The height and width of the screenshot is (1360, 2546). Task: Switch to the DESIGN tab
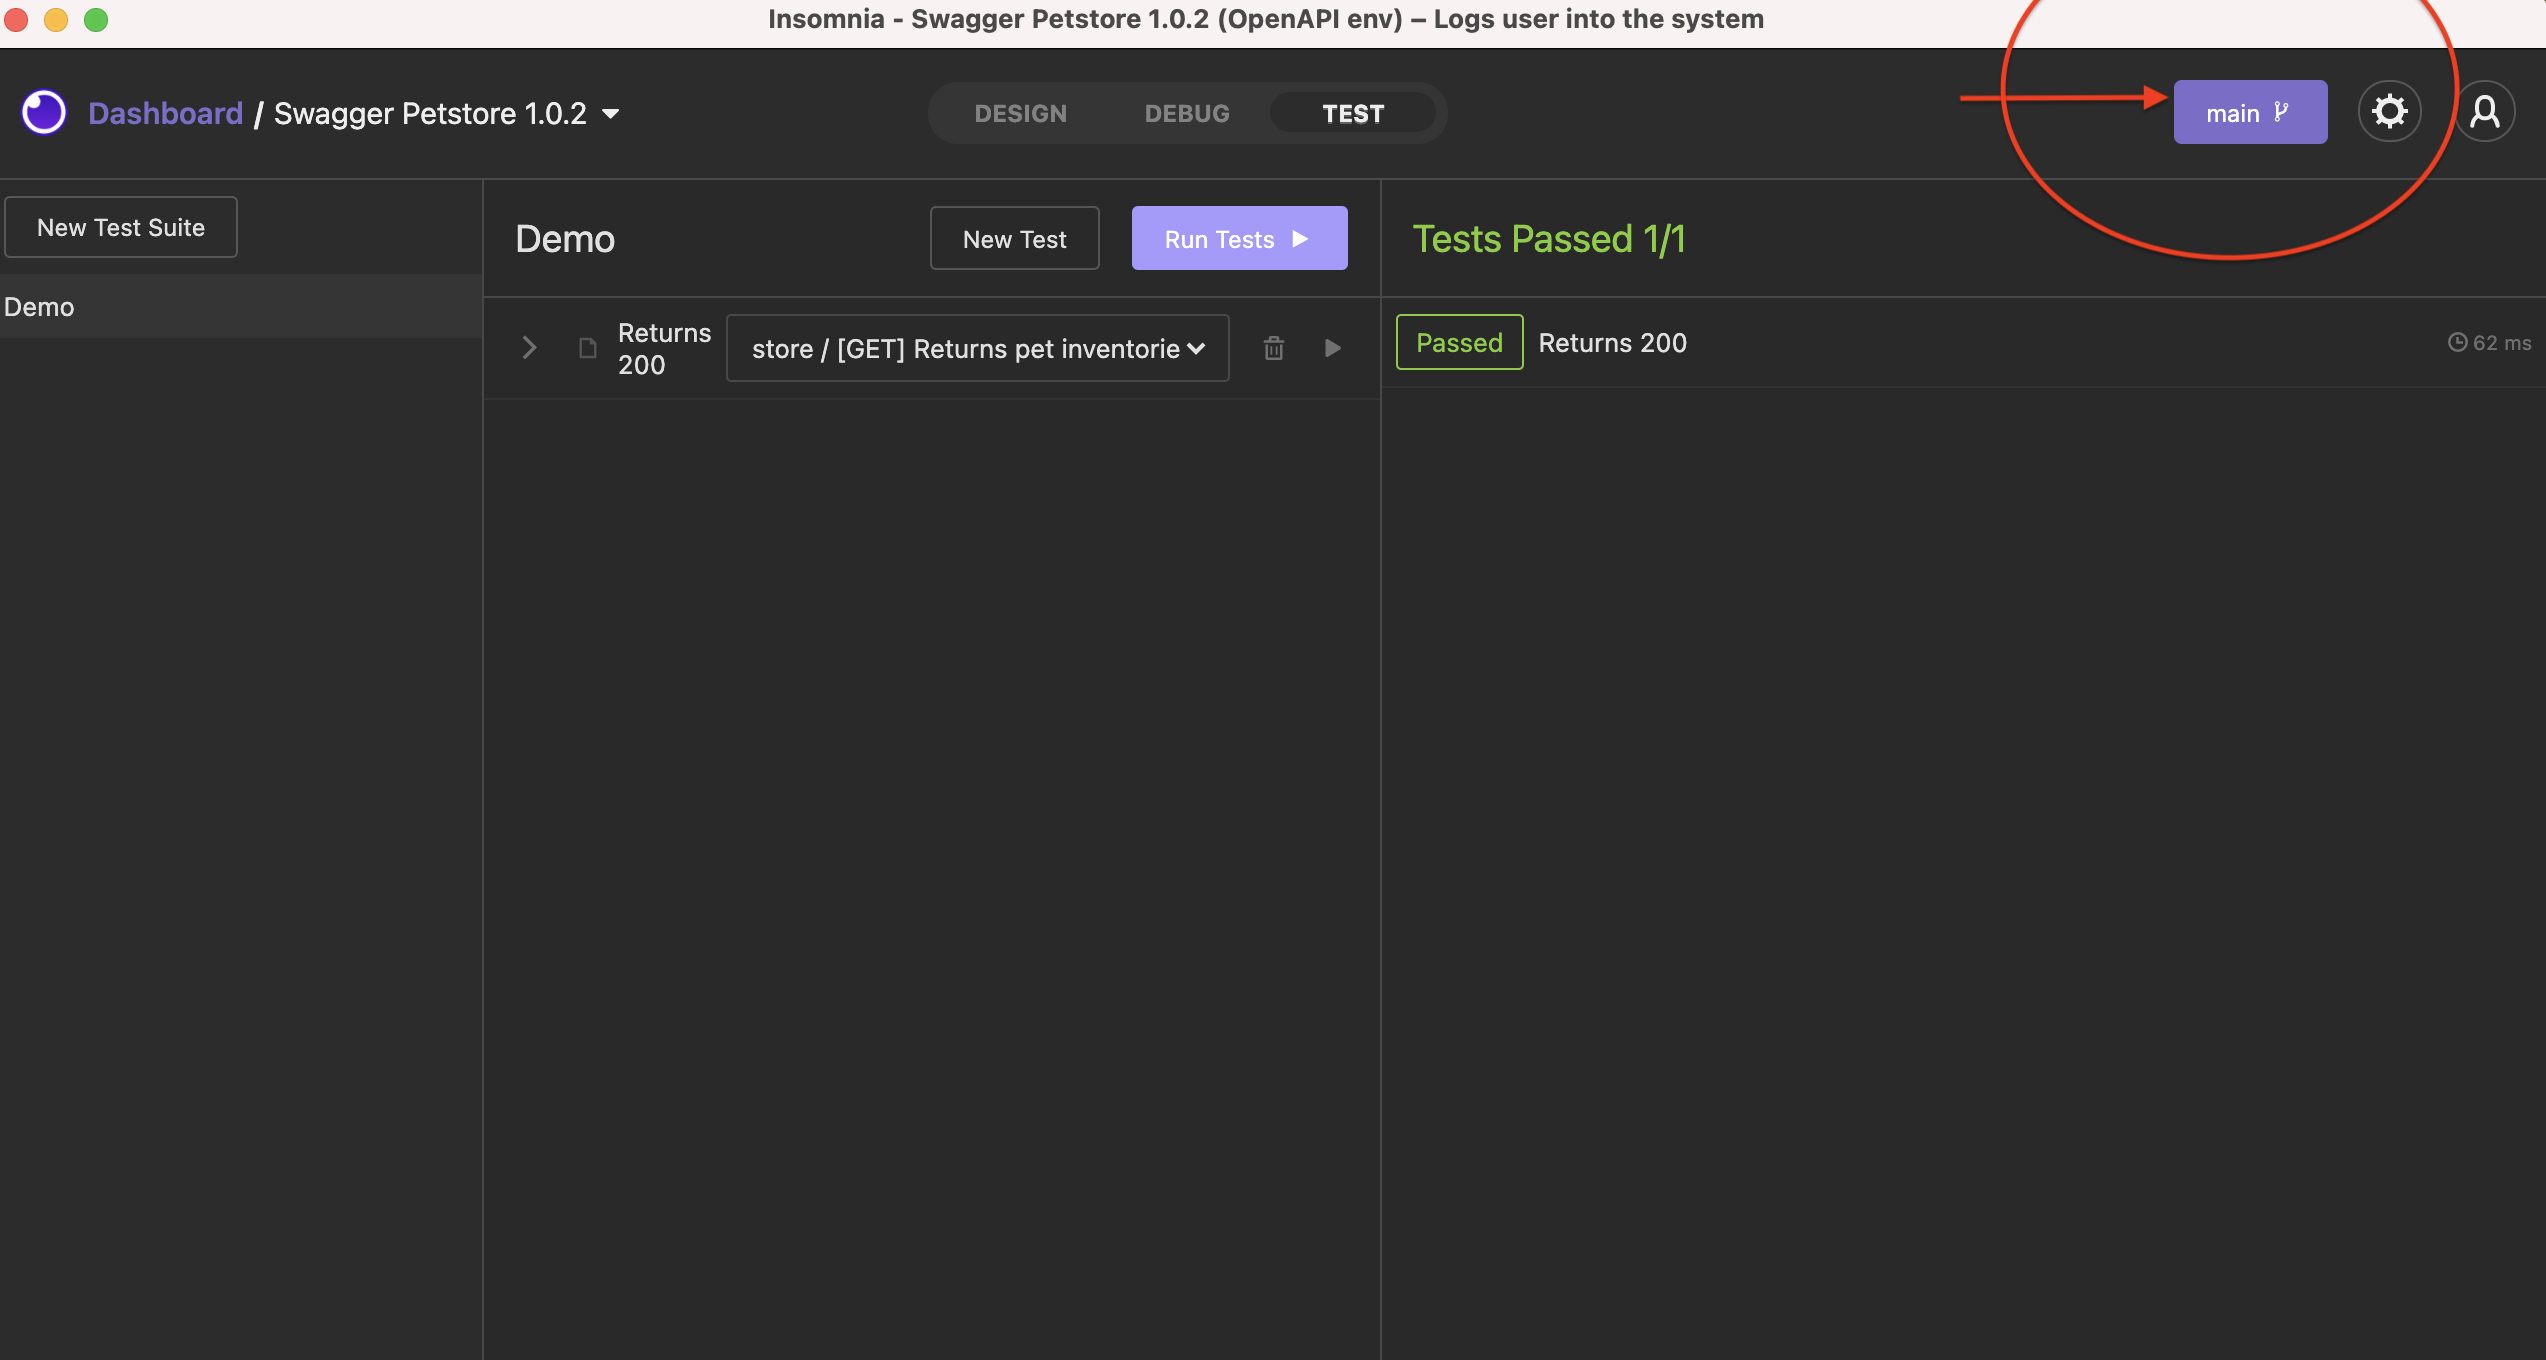[1021, 113]
